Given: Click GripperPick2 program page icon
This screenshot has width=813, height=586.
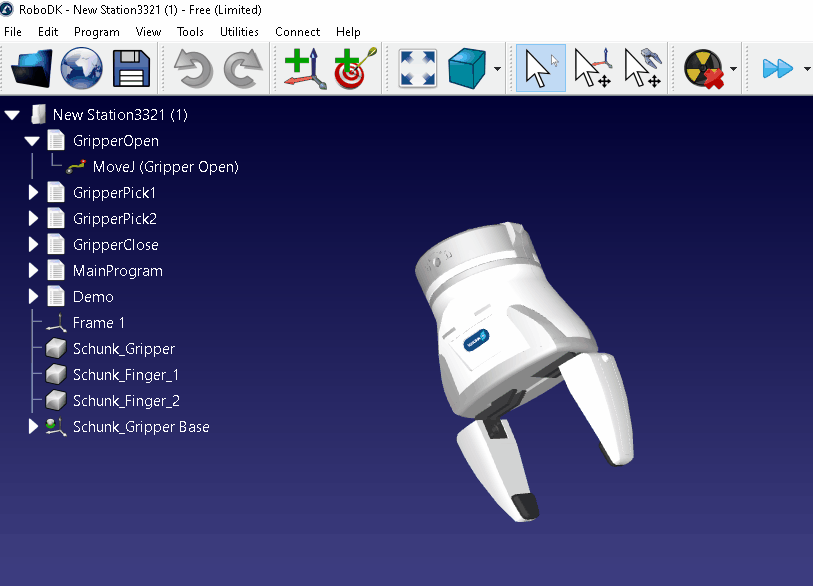Looking at the screenshot, I should [56, 218].
